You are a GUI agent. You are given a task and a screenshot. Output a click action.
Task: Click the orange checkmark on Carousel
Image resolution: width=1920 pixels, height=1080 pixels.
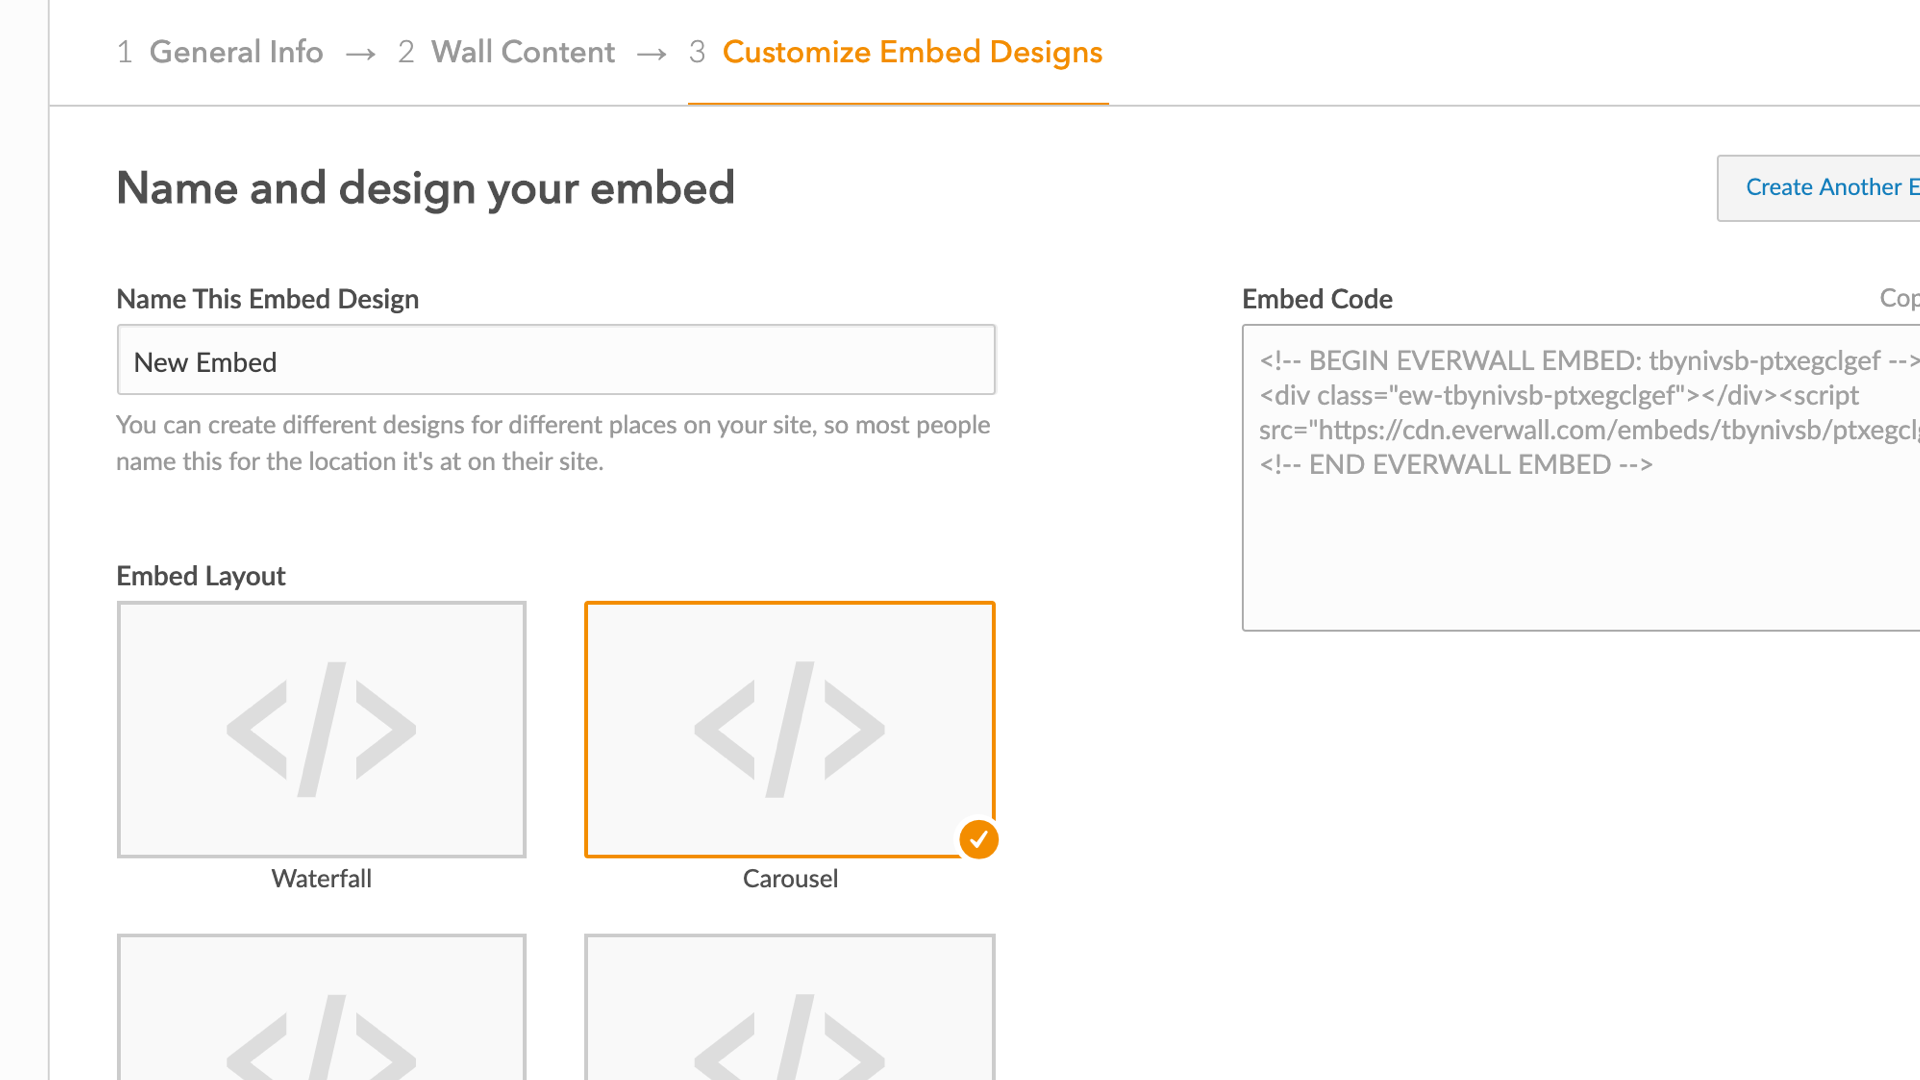click(x=979, y=839)
